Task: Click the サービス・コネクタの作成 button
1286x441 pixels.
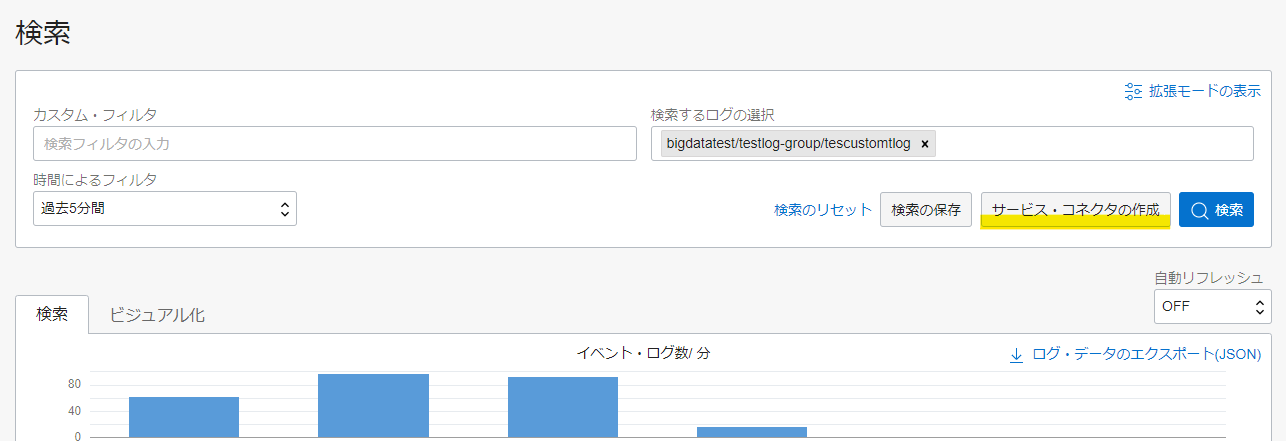Action: pyautogui.click(x=1076, y=210)
